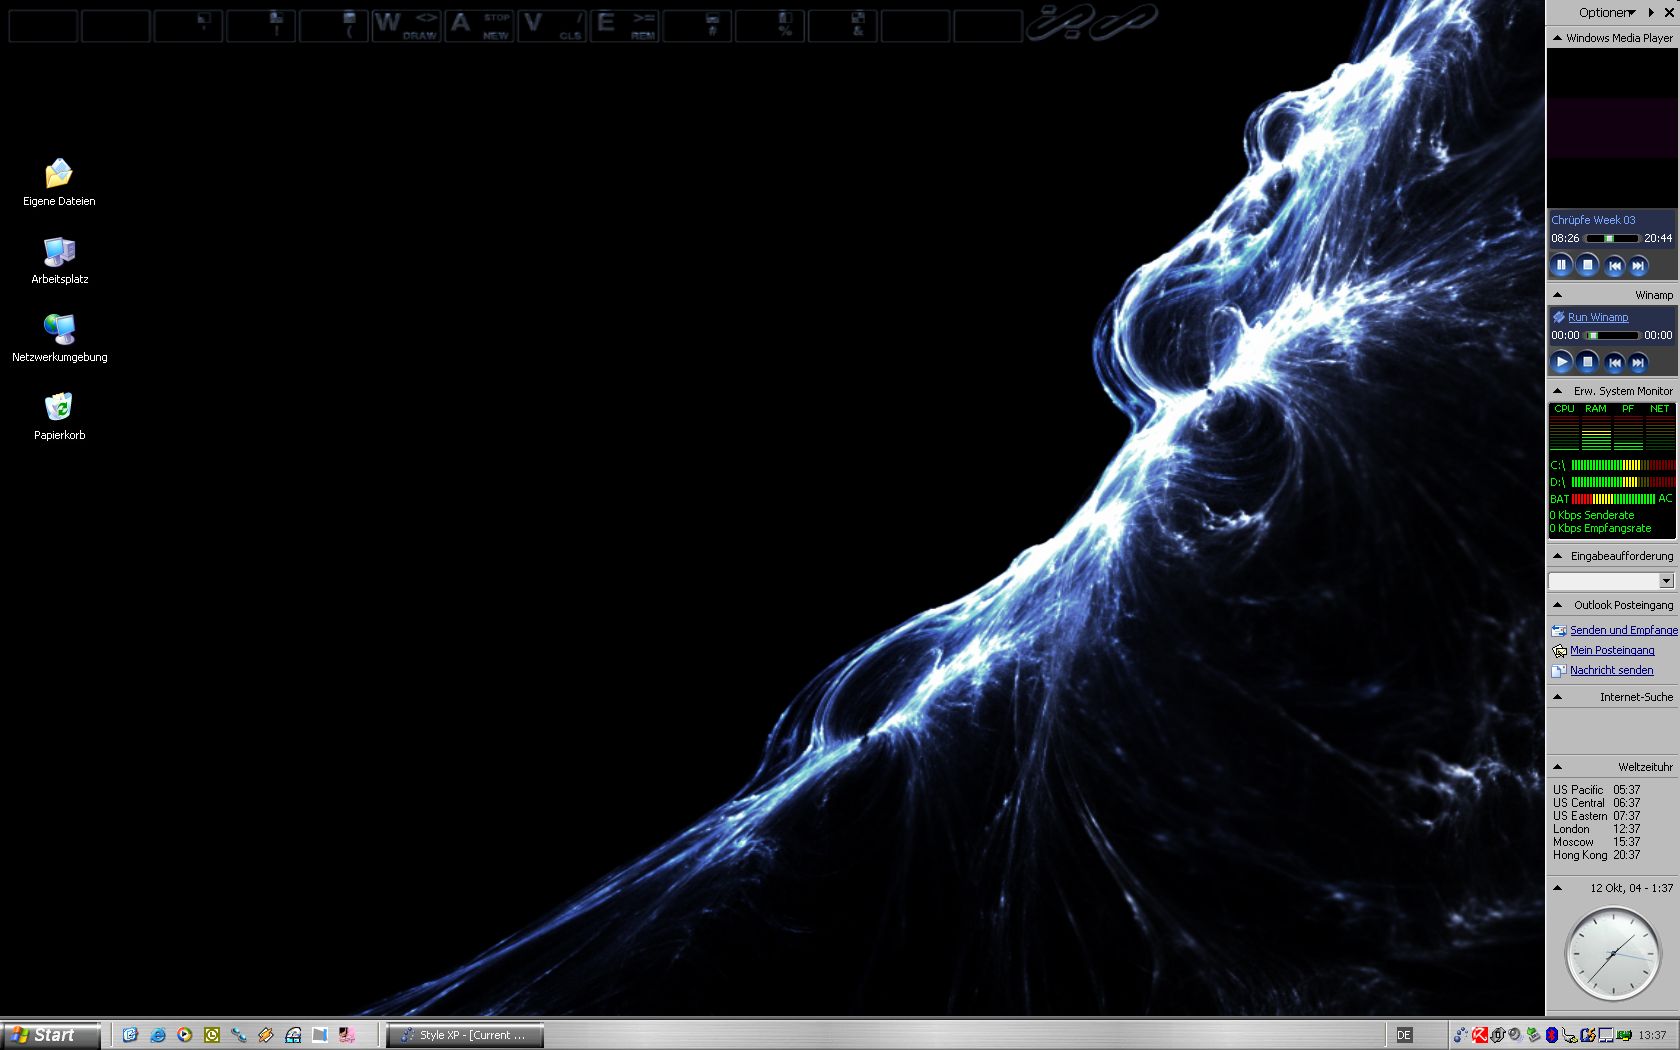Collapse the Weltzeituhr panel
1680x1050 pixels.
pos(1557,767)
